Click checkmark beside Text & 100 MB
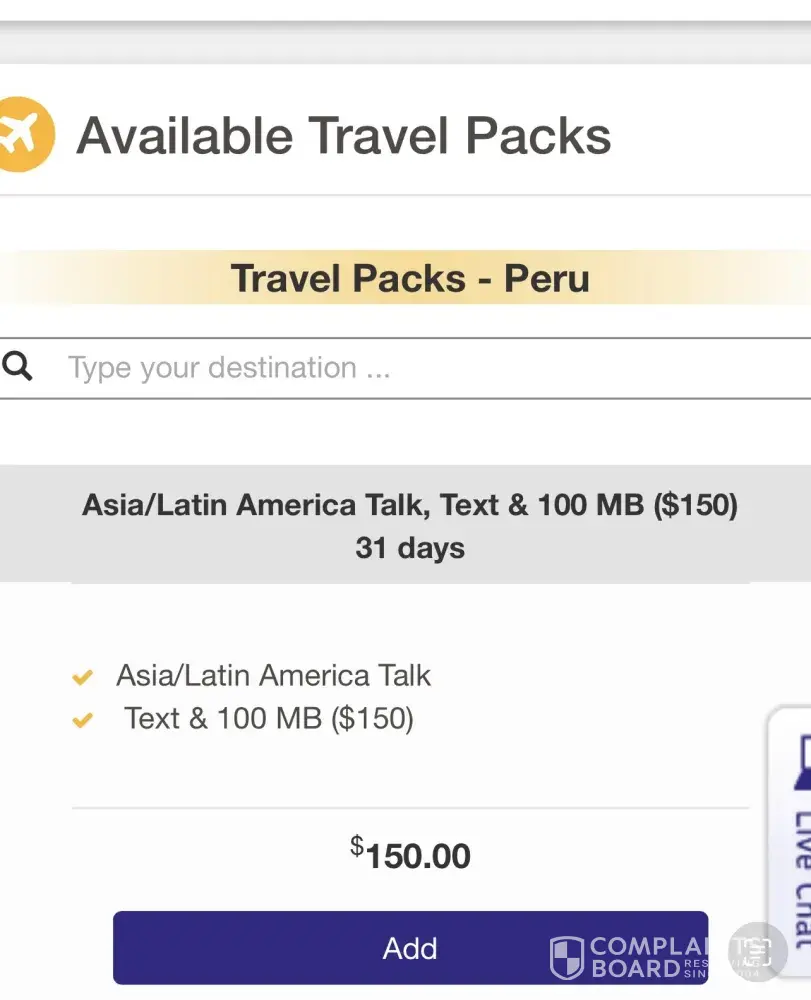811x1000 pixels. pos(83,720)
